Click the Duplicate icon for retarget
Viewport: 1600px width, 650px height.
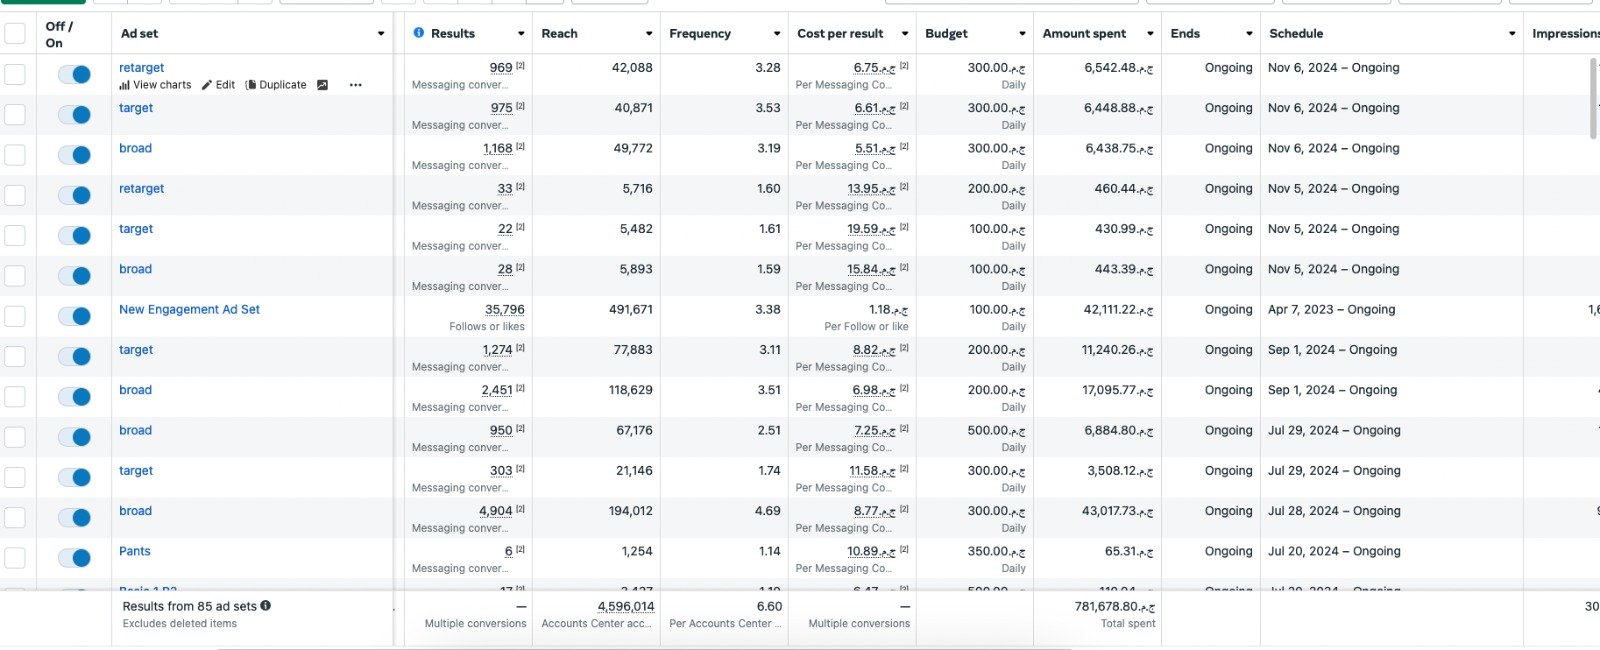pos(251,86)
